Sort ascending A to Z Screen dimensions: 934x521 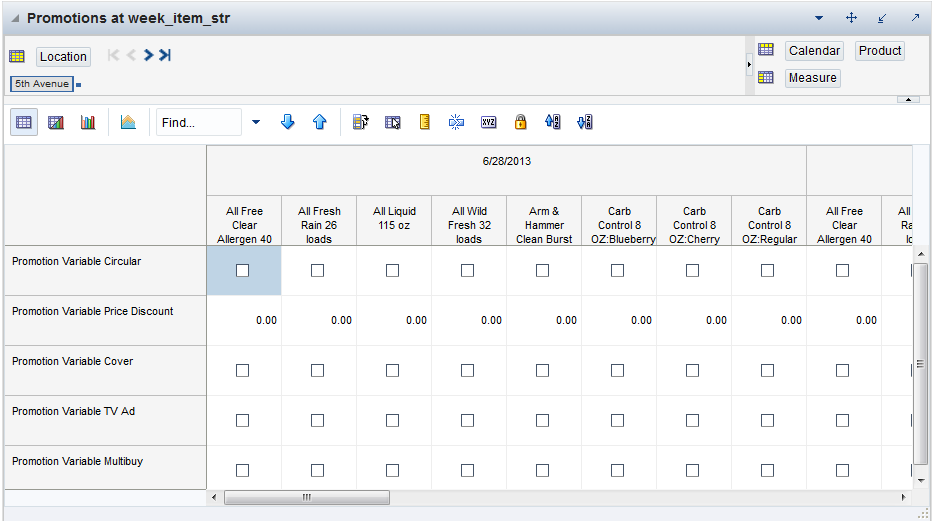pyautogui.click(x=553, y=123)
